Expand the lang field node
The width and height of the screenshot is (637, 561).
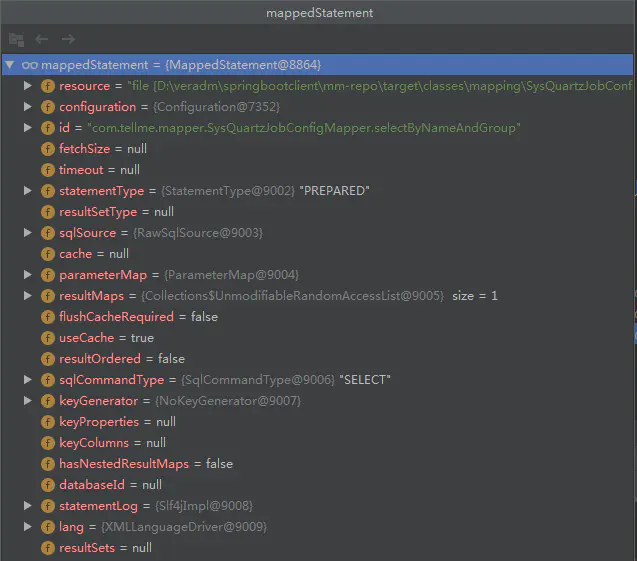tap(28, 527)
